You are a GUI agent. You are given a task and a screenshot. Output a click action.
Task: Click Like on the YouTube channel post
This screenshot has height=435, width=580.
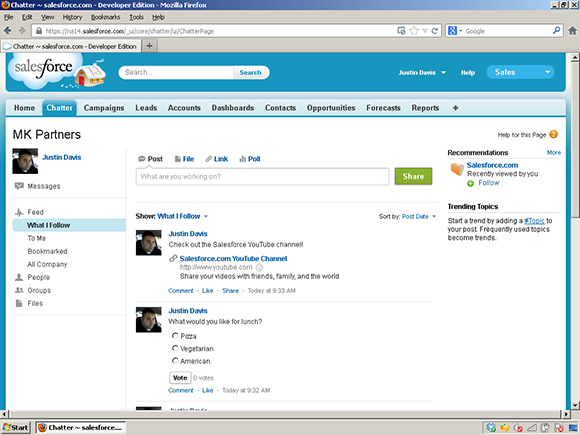pos(208,291)
